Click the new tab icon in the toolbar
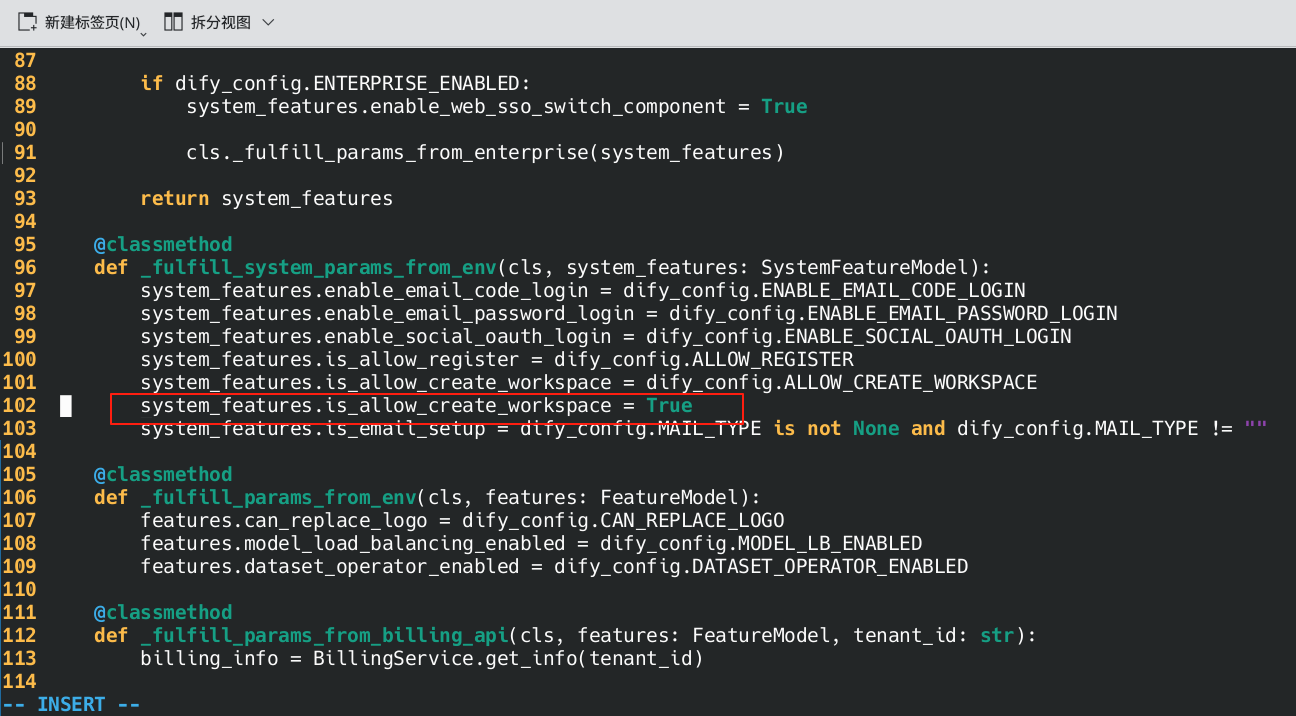The height and width of the screenshot is (716, 1296). tap(27, 22)
